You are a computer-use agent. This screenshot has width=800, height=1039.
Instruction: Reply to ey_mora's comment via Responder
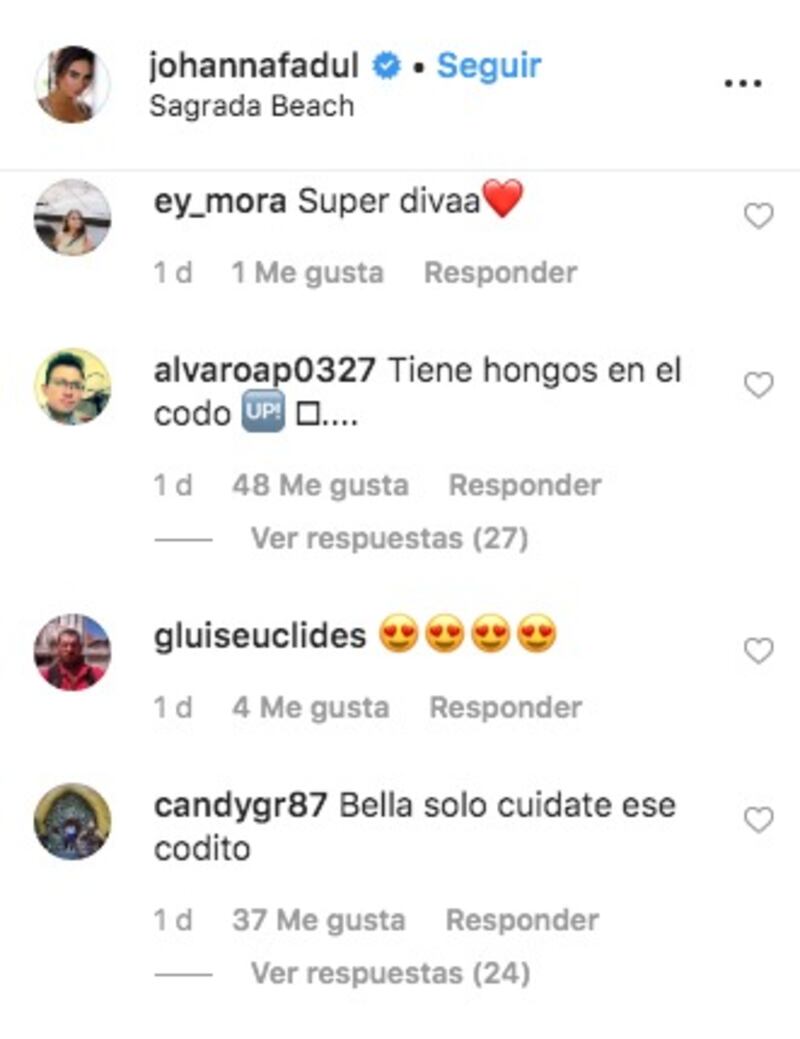500,273
